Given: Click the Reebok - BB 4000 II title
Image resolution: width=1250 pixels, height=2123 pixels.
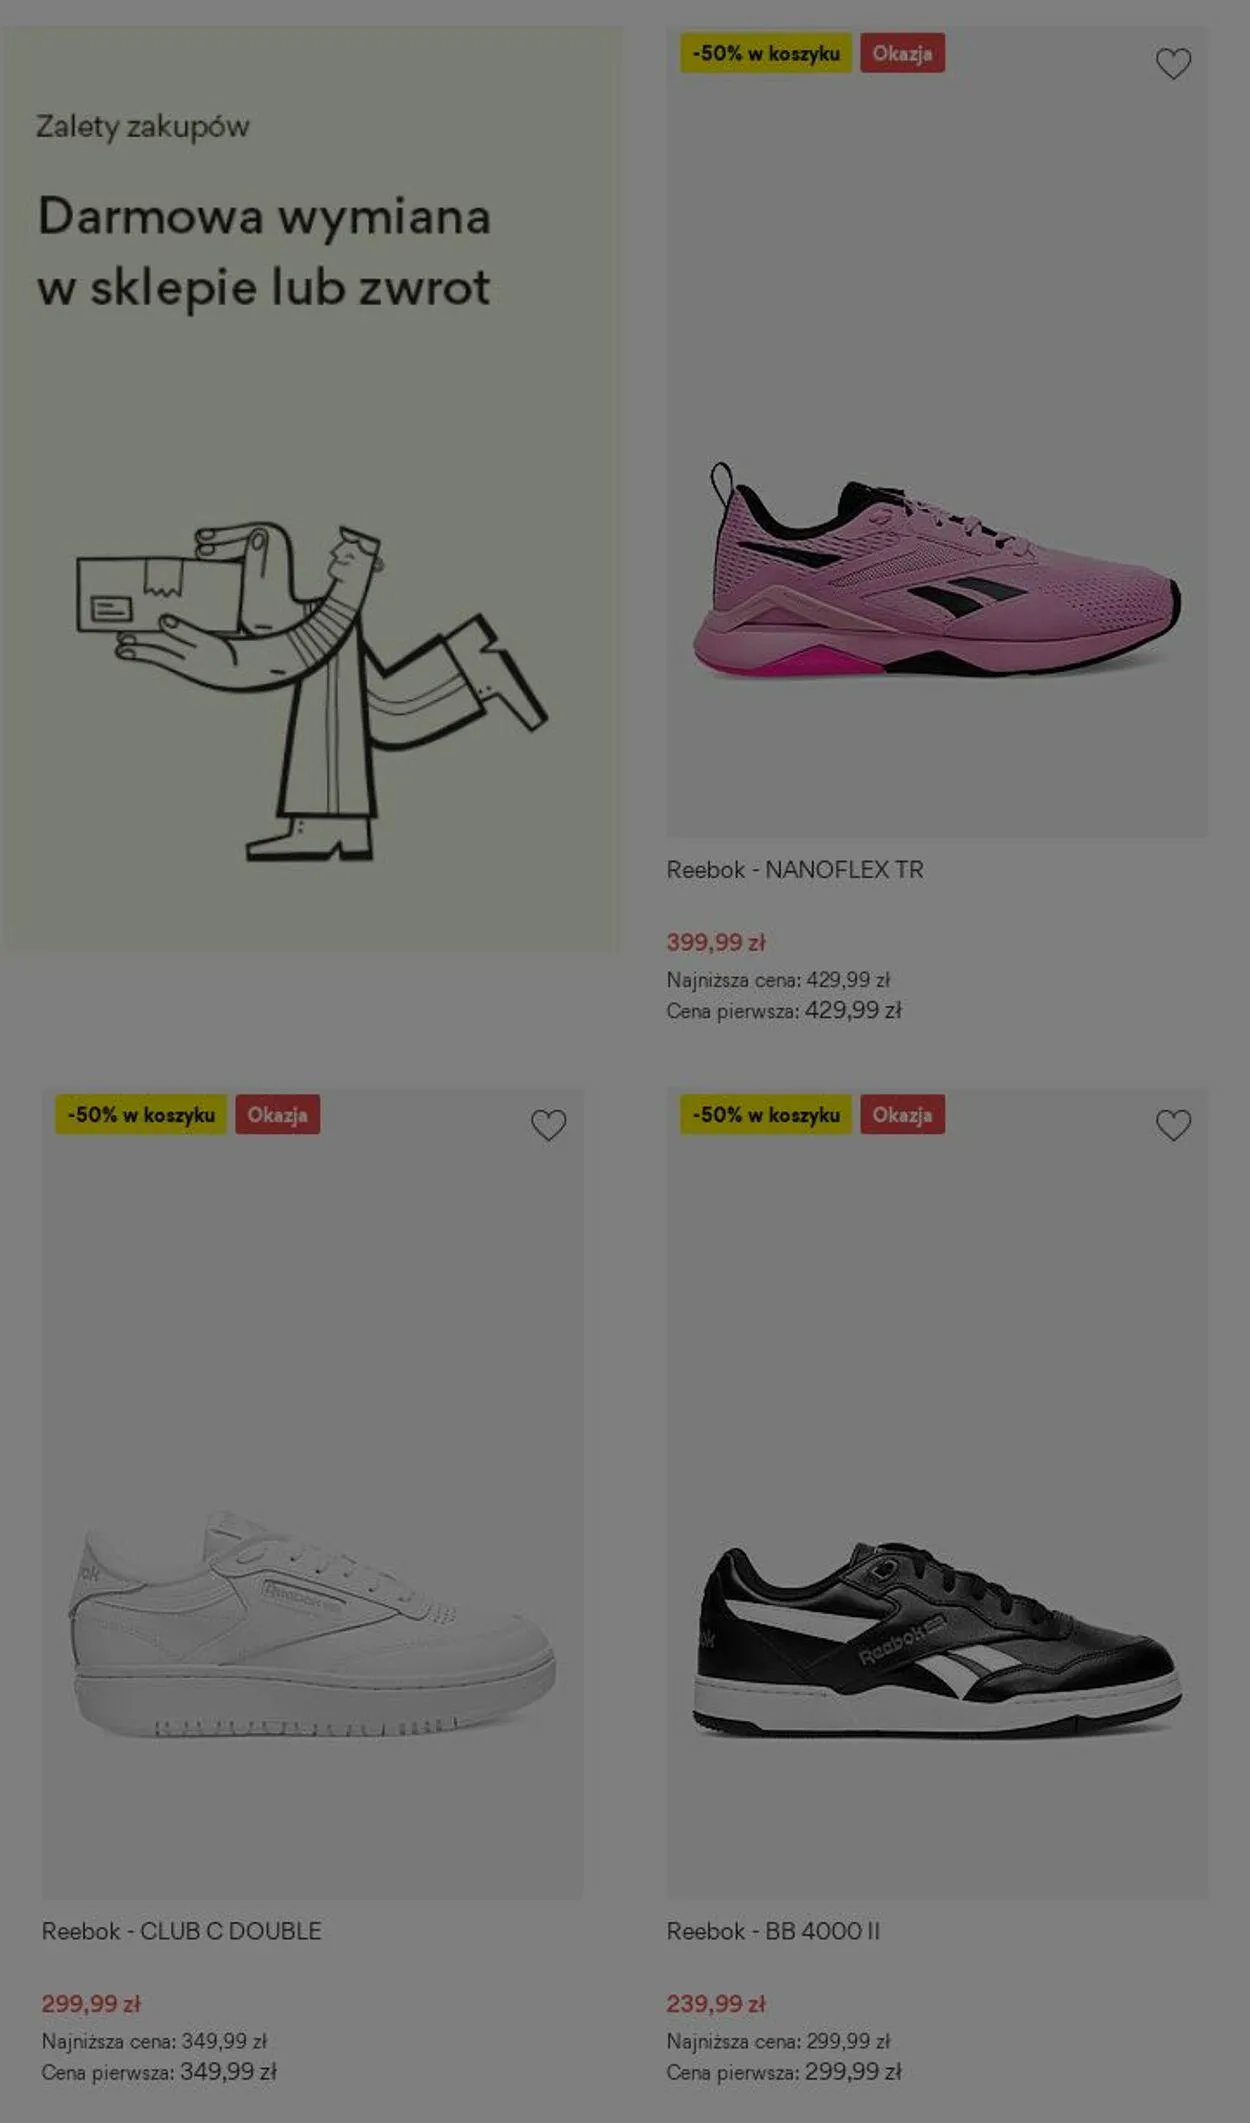Looking at the screenshot, I should point(773,1931).
